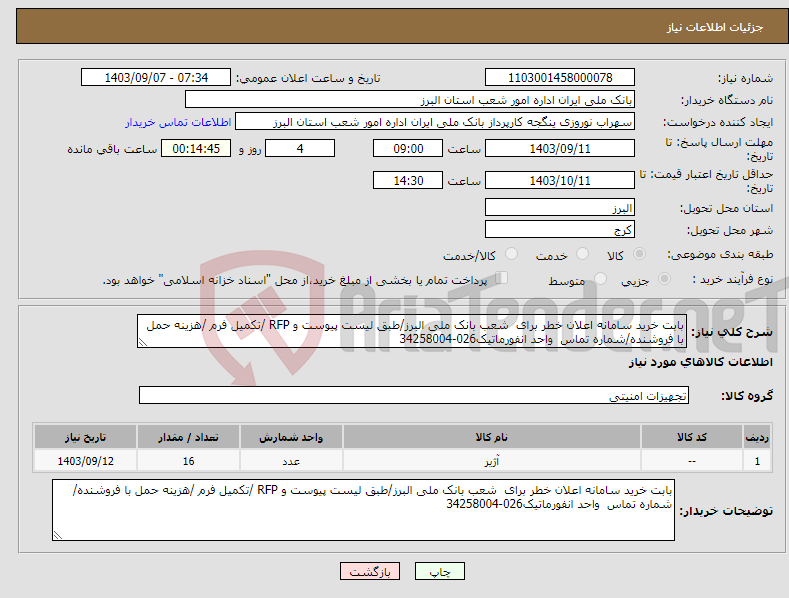Screen dimensions: 789x598
Task: Click the requester field سهراب نوروزی پنگجه
Action: [x=435, y=122]
